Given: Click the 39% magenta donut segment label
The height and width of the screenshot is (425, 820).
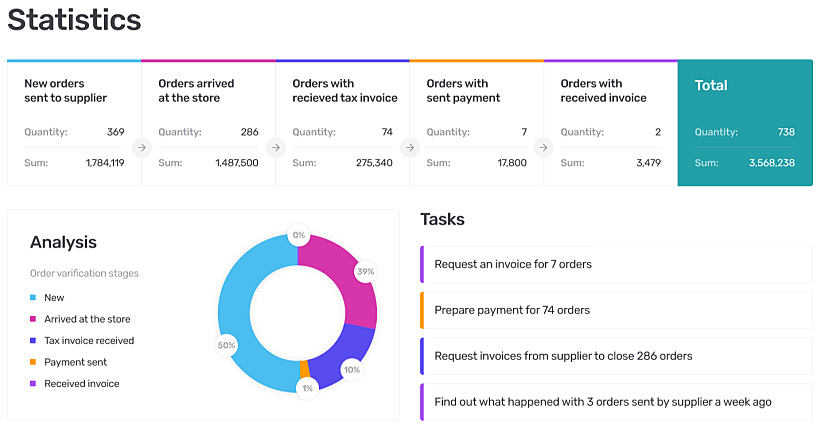Looking at the screenshot, I should [366, 272].
